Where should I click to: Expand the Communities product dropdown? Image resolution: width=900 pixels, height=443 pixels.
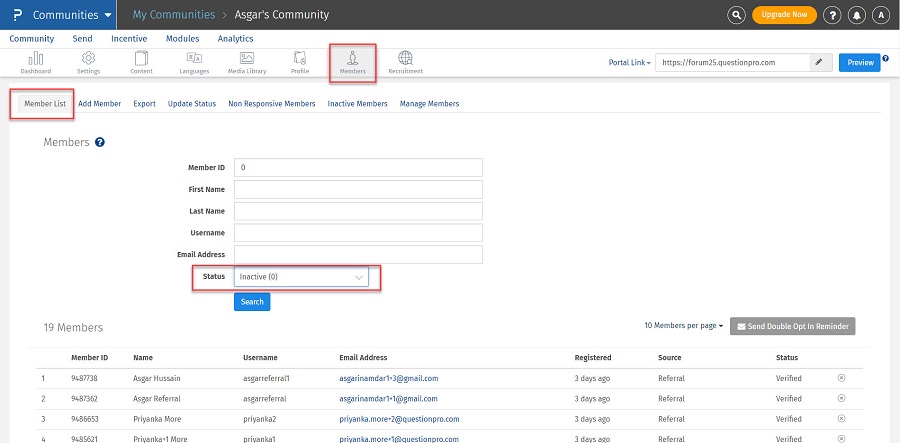click(71, 15)
